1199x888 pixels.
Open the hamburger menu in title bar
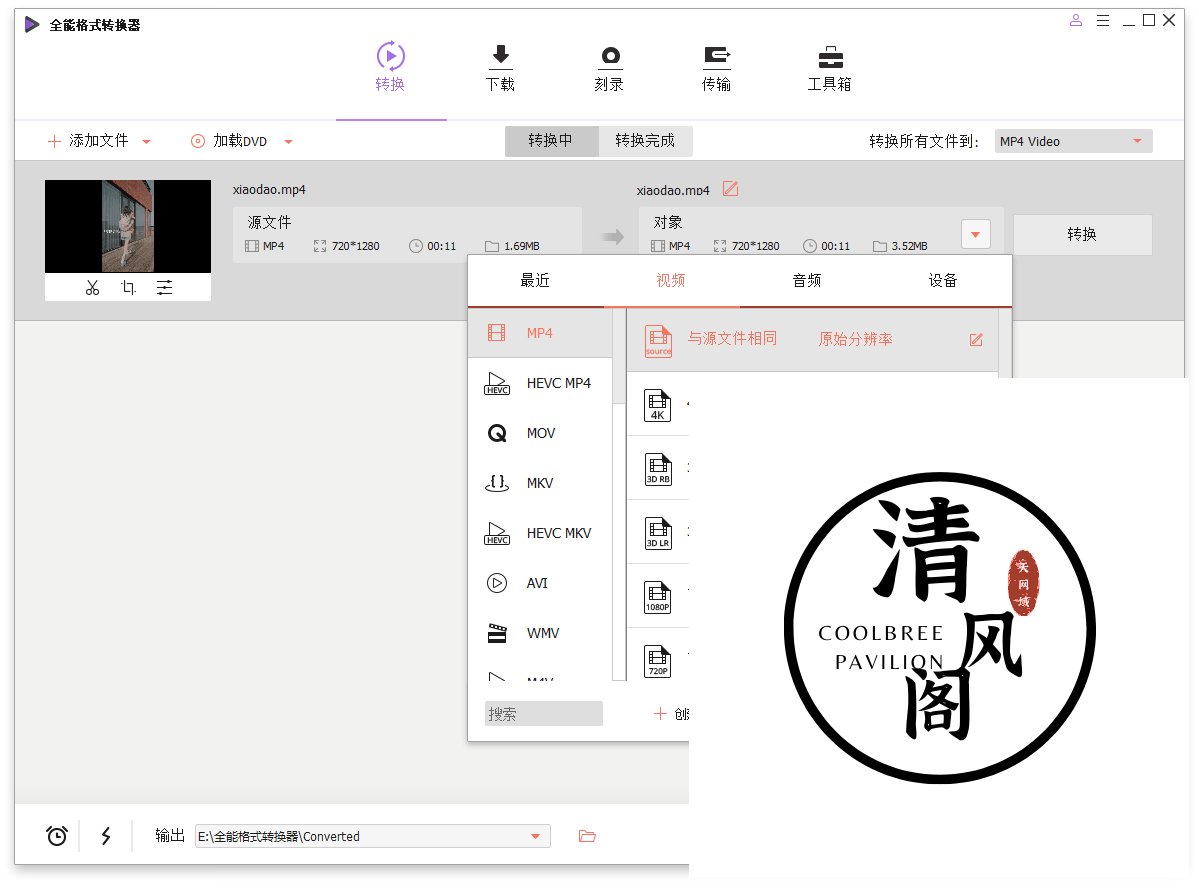[x=1103, y=21]
